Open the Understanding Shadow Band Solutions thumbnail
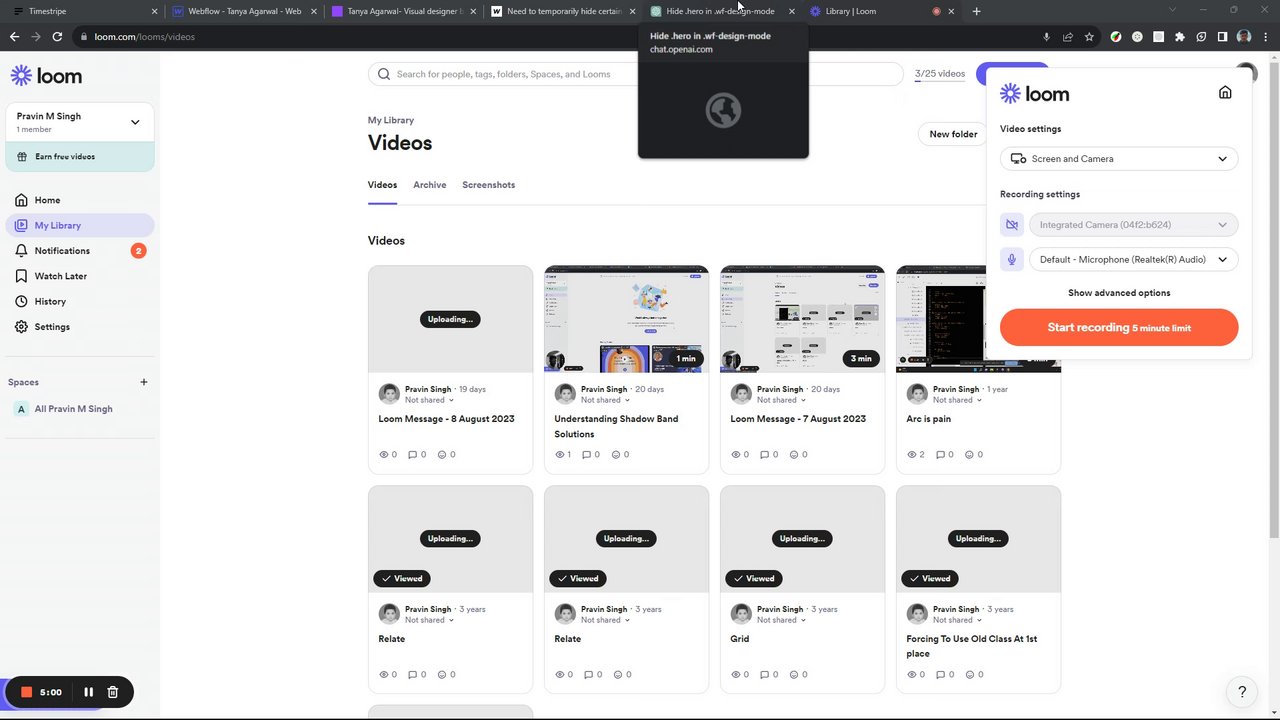 (626, 319)
